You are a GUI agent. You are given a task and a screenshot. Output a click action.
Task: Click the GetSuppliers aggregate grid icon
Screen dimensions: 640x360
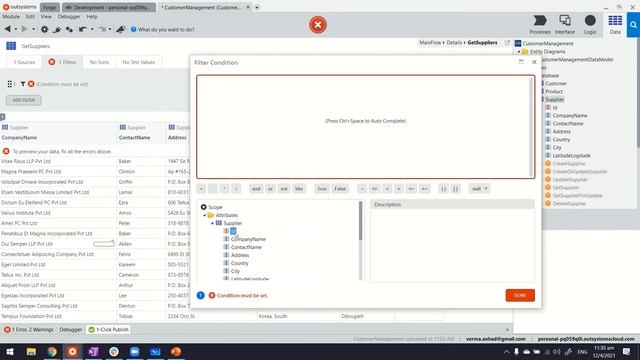point(11,46)
